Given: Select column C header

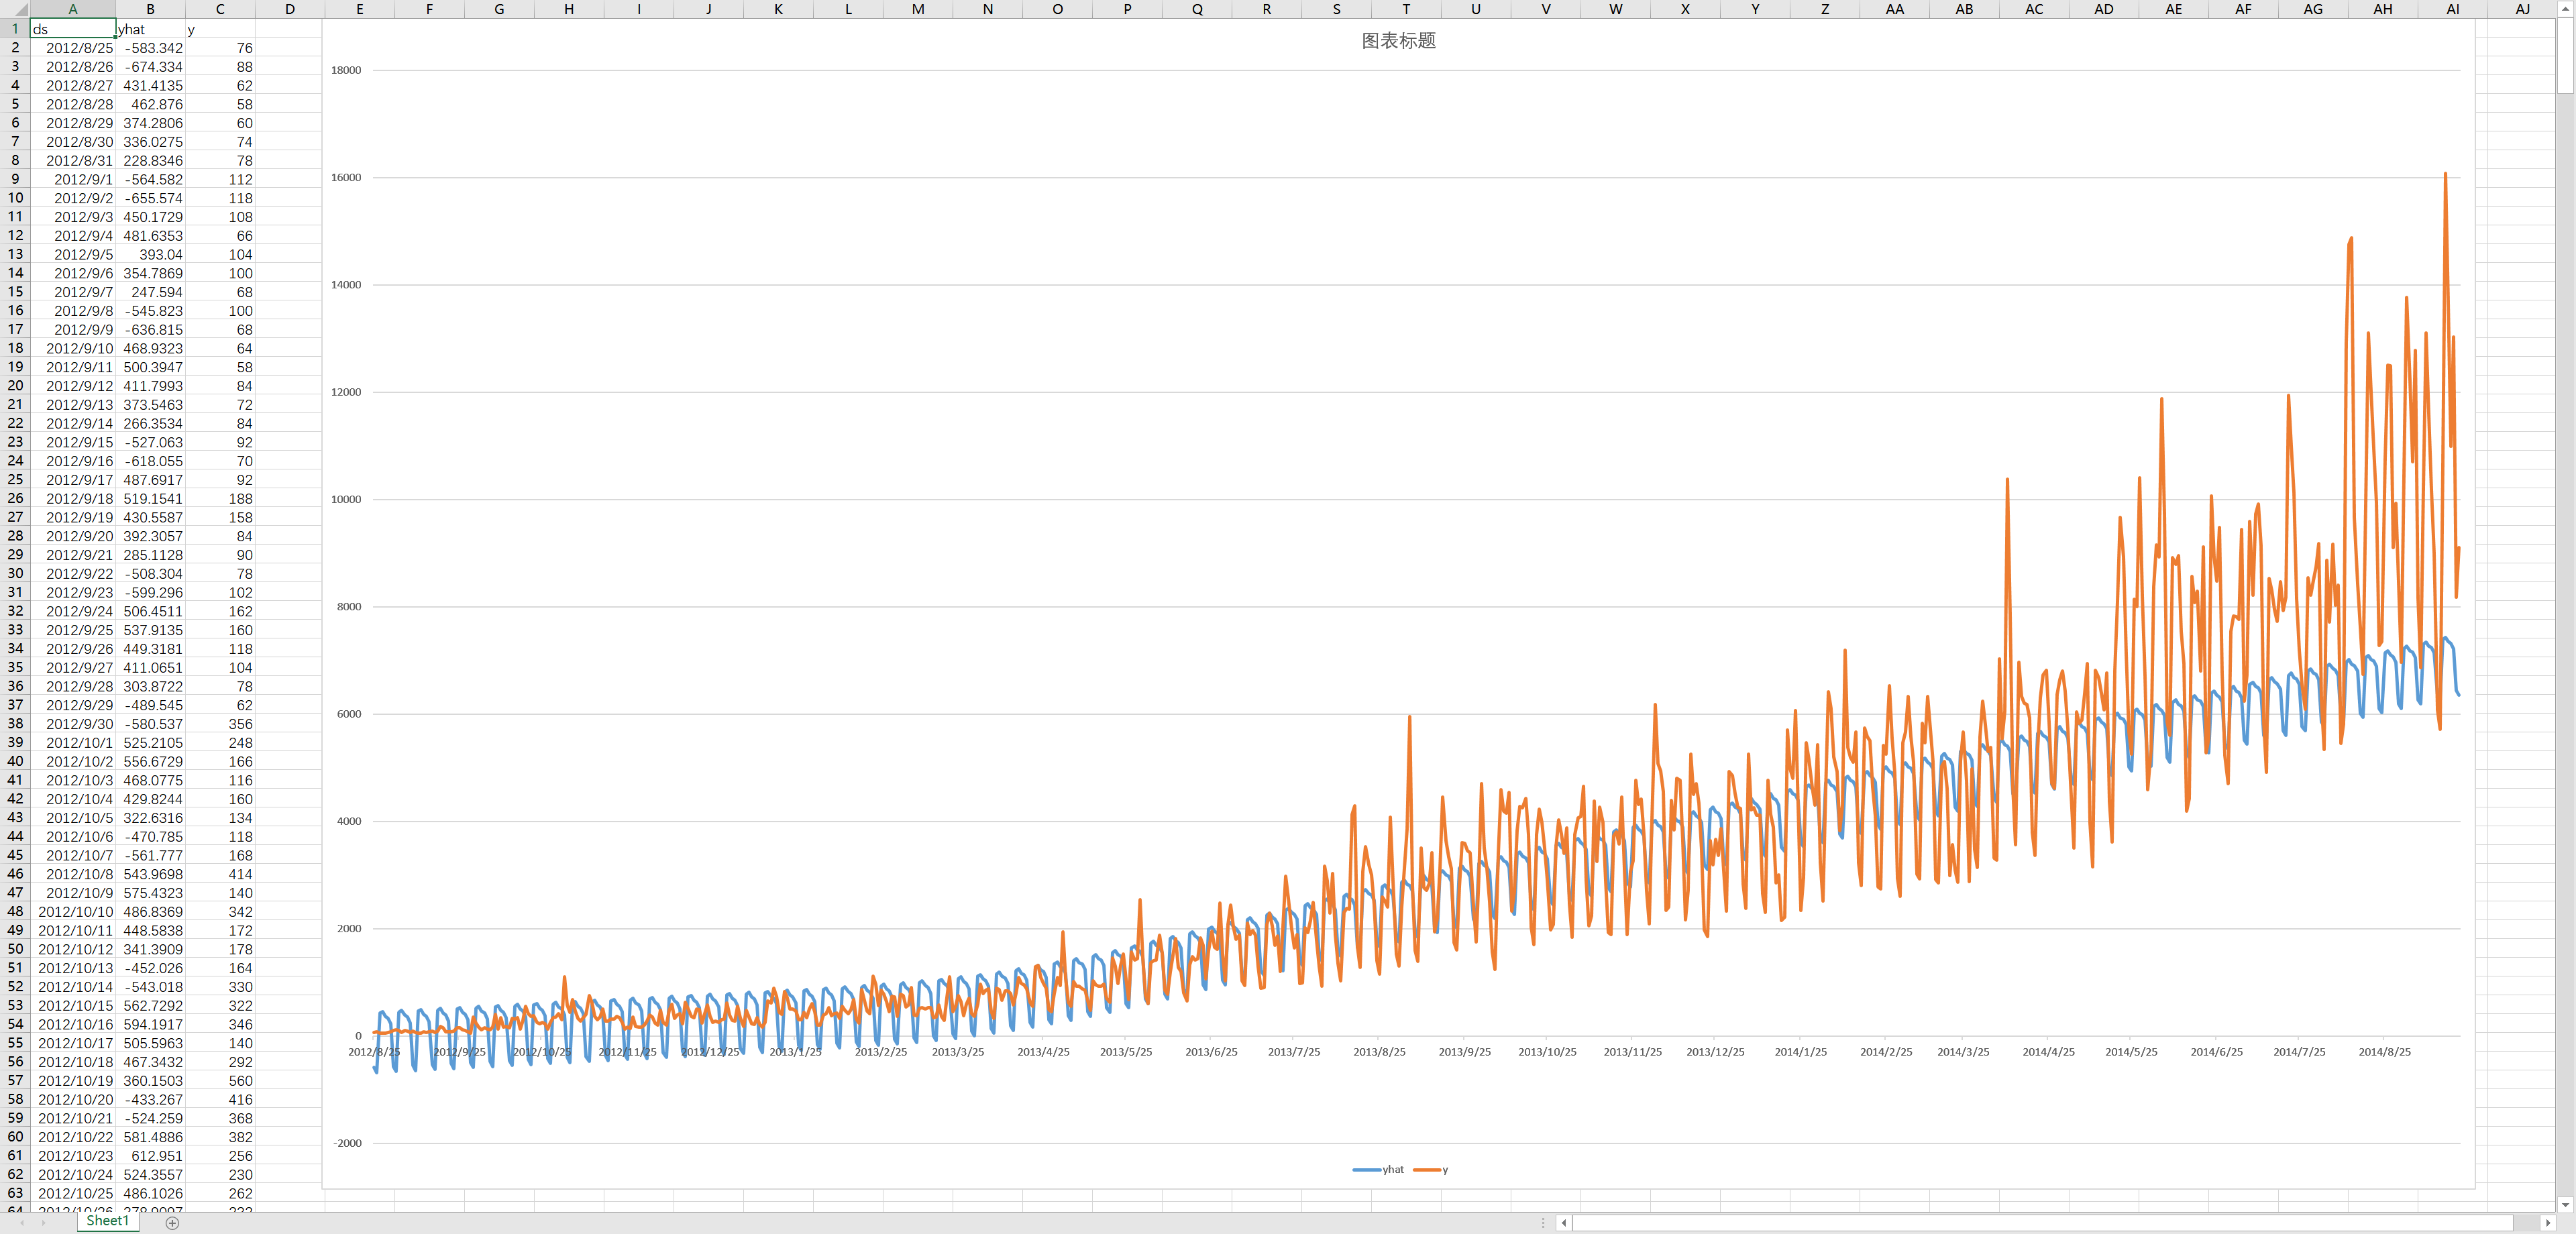Looking at the screenshot, I should click(220, 9).
